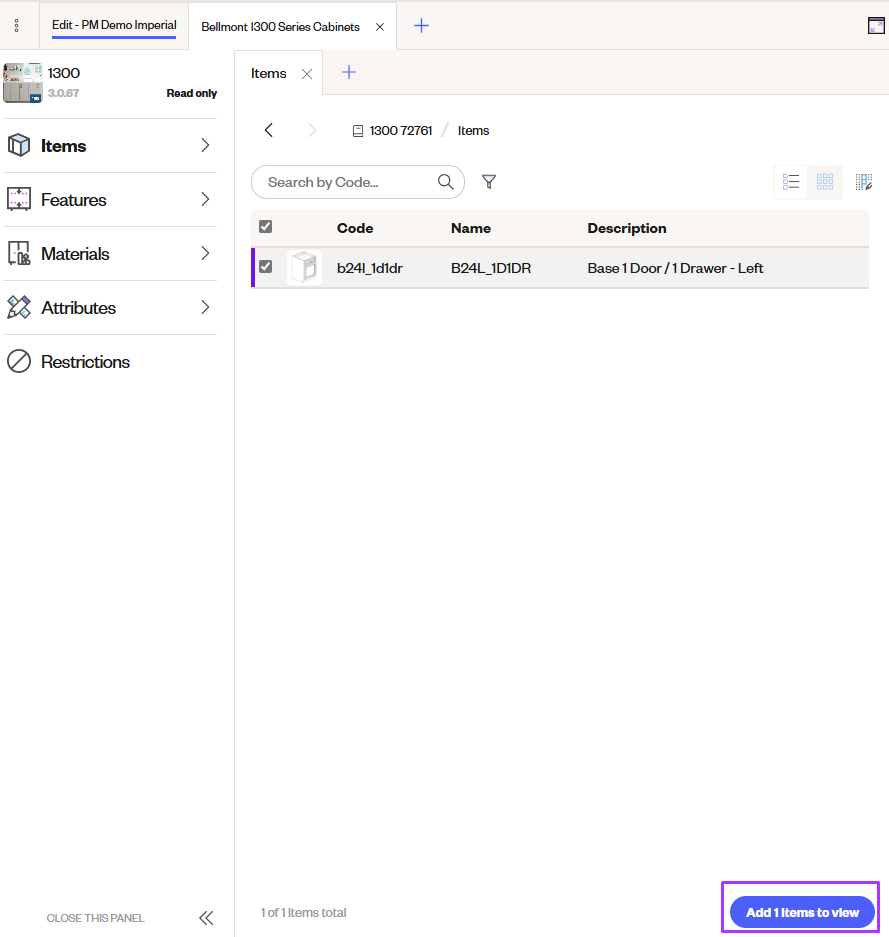Select the Items catalog sidebar icon
Screen dimensions: 889x937
click(20, 145)
